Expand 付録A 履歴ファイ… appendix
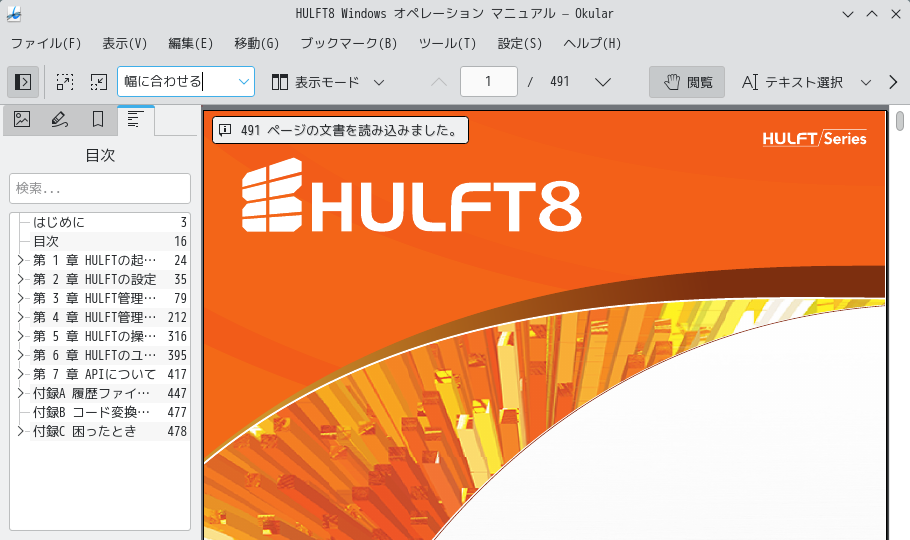Viewport: 910px width, 540px height. (20, 393)
